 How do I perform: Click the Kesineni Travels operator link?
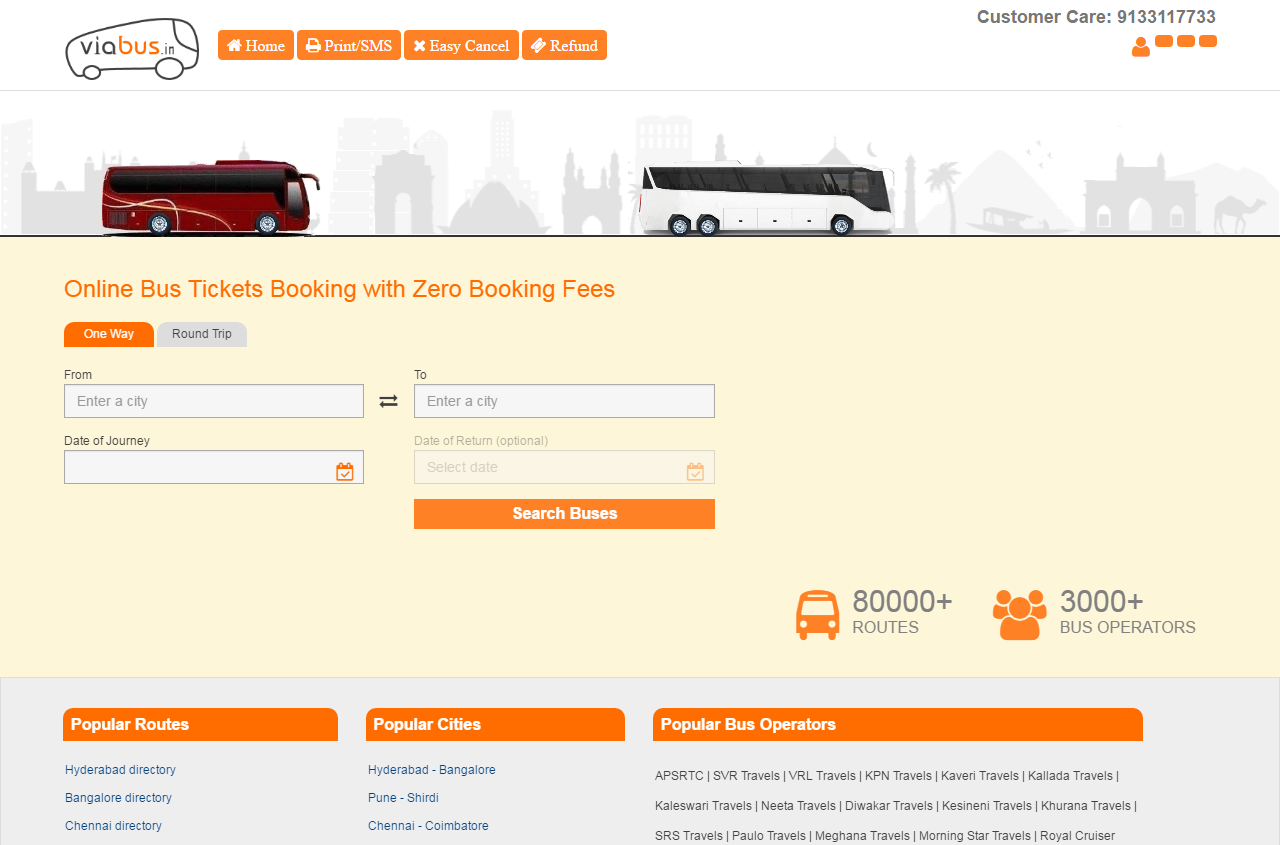point(987,806)
